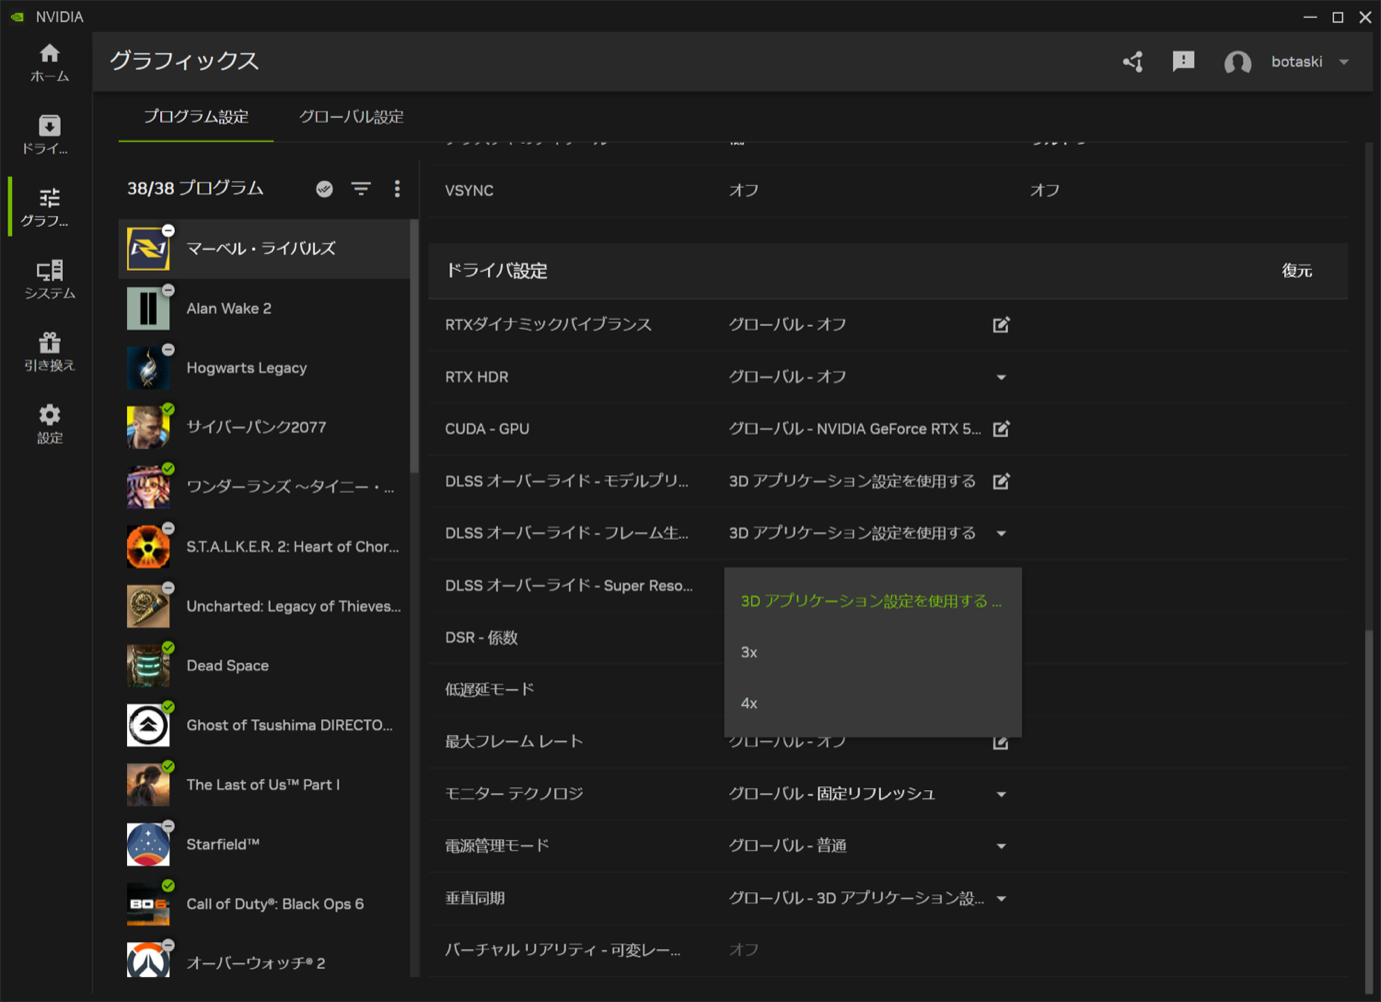Expand the RTX HDR dropdown
Screen dimensions: 1381x1002
tap(1000, 377)
